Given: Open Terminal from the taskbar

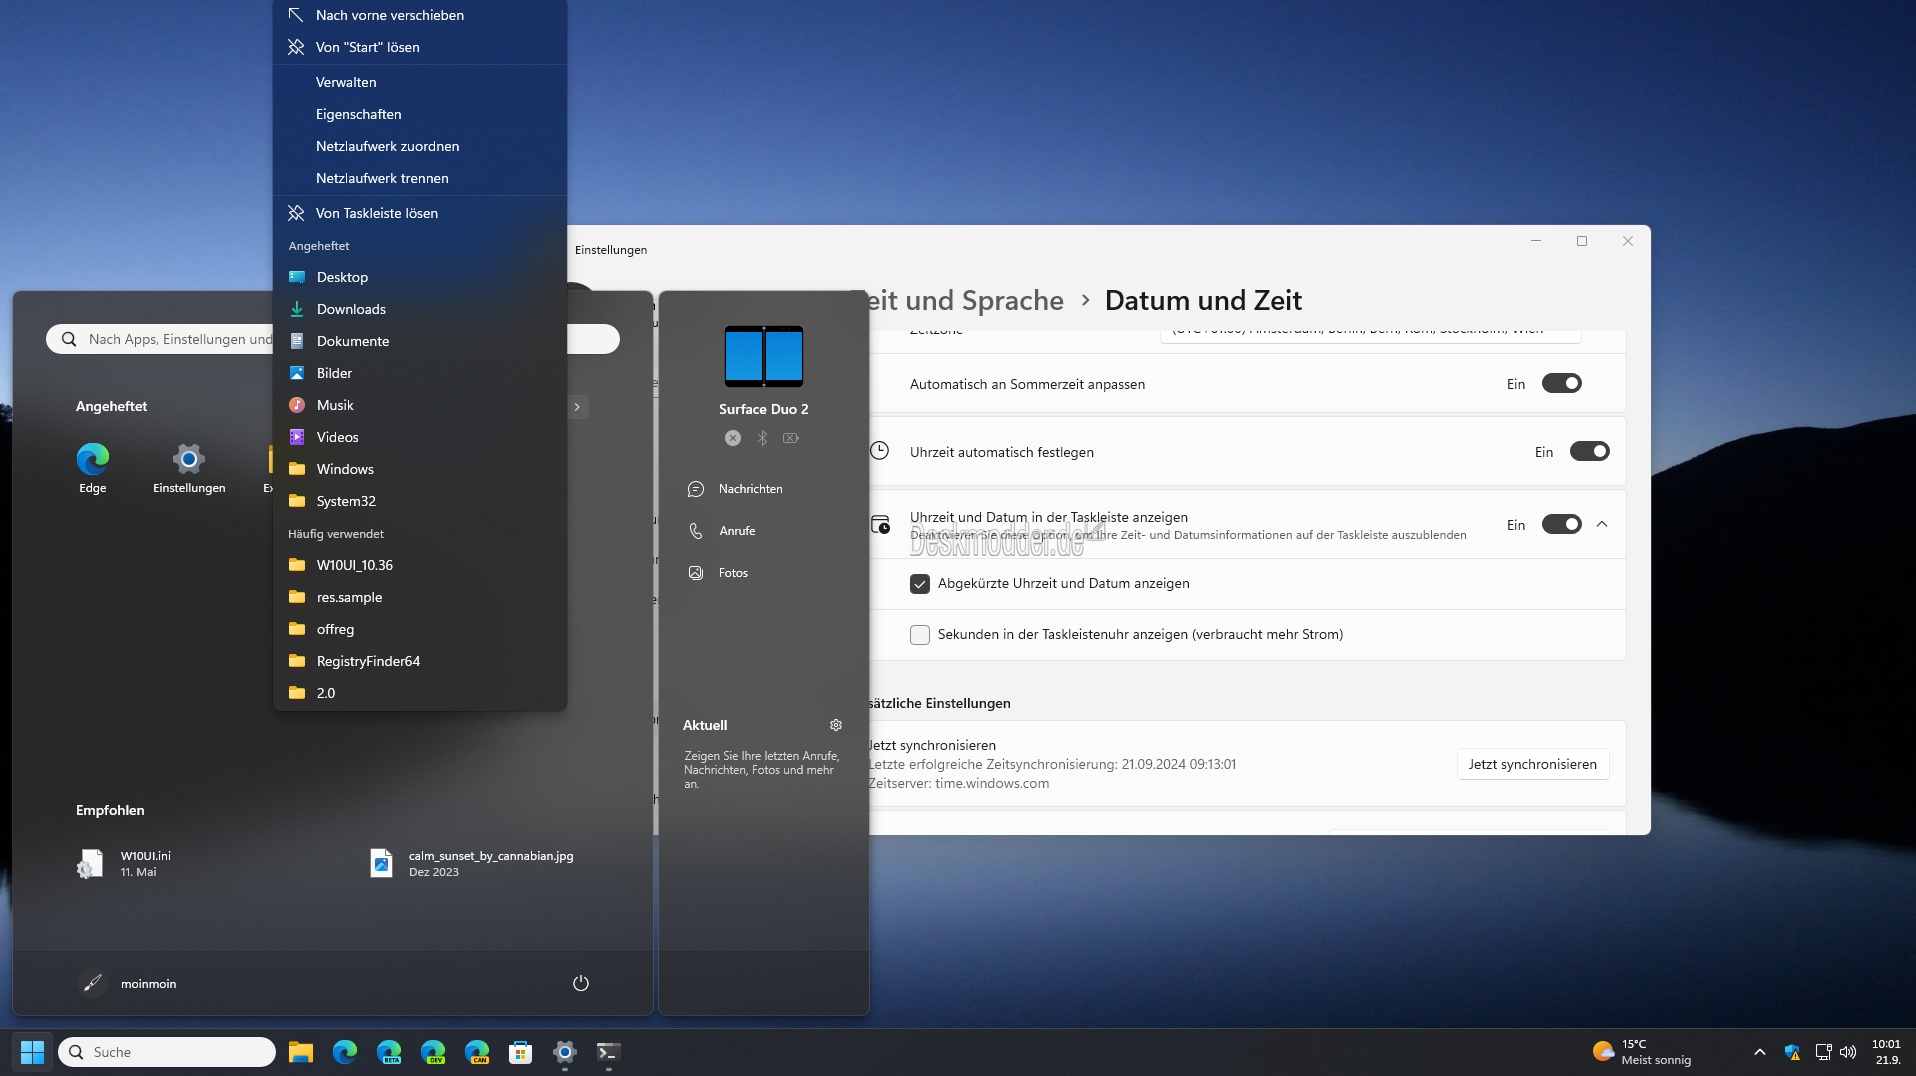Looking at the screenshot, I should 608,1052.
